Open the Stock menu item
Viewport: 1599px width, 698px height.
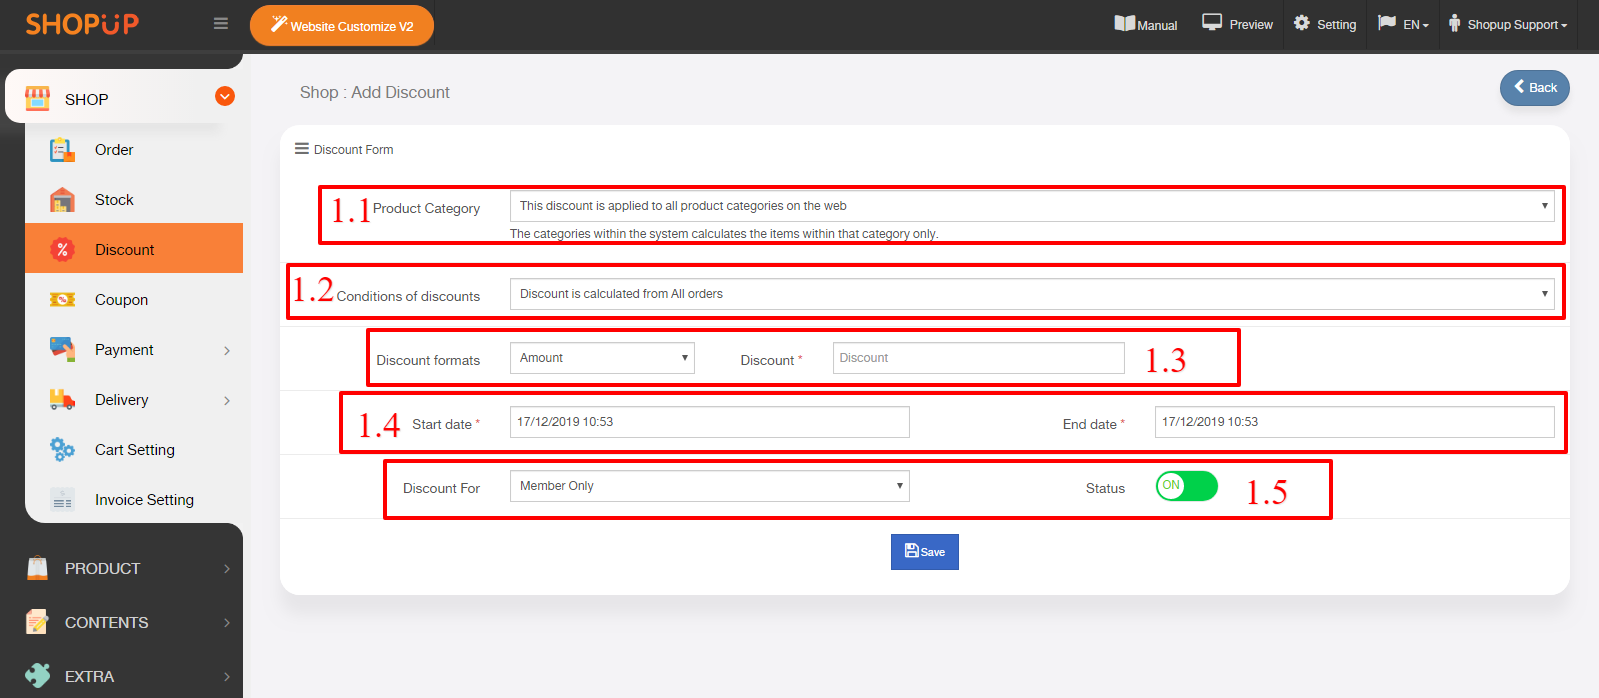(114, 200)
